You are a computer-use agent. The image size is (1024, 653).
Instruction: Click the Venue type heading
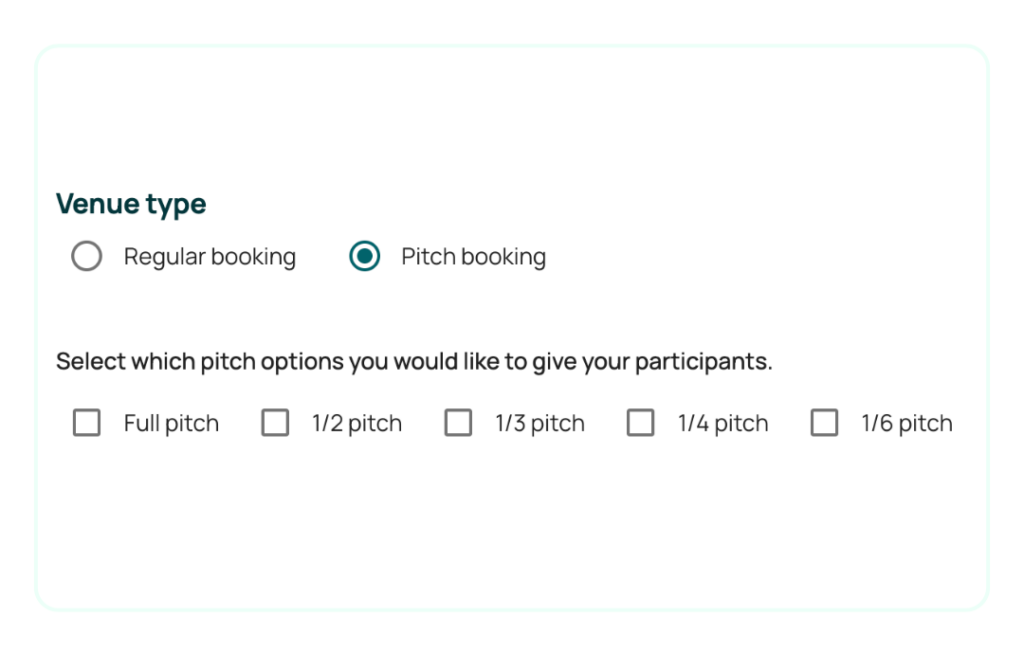click(x=131, y=204)
